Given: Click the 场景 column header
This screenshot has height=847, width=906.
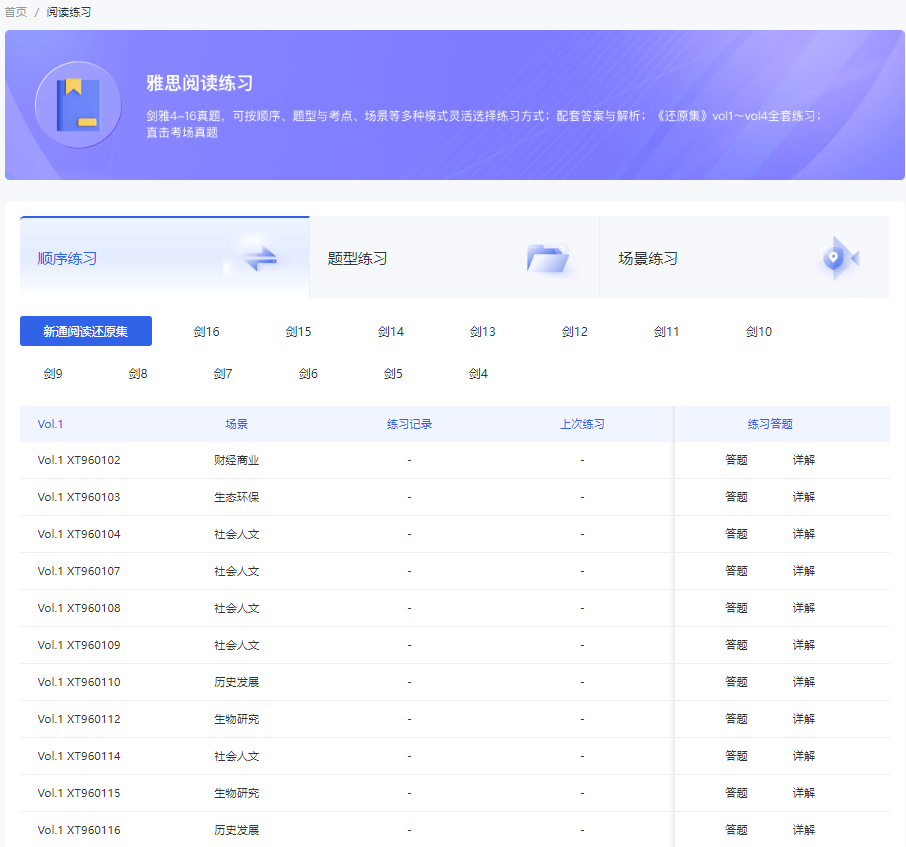Looking at the screenshot, I should click(x=236, y=424).
